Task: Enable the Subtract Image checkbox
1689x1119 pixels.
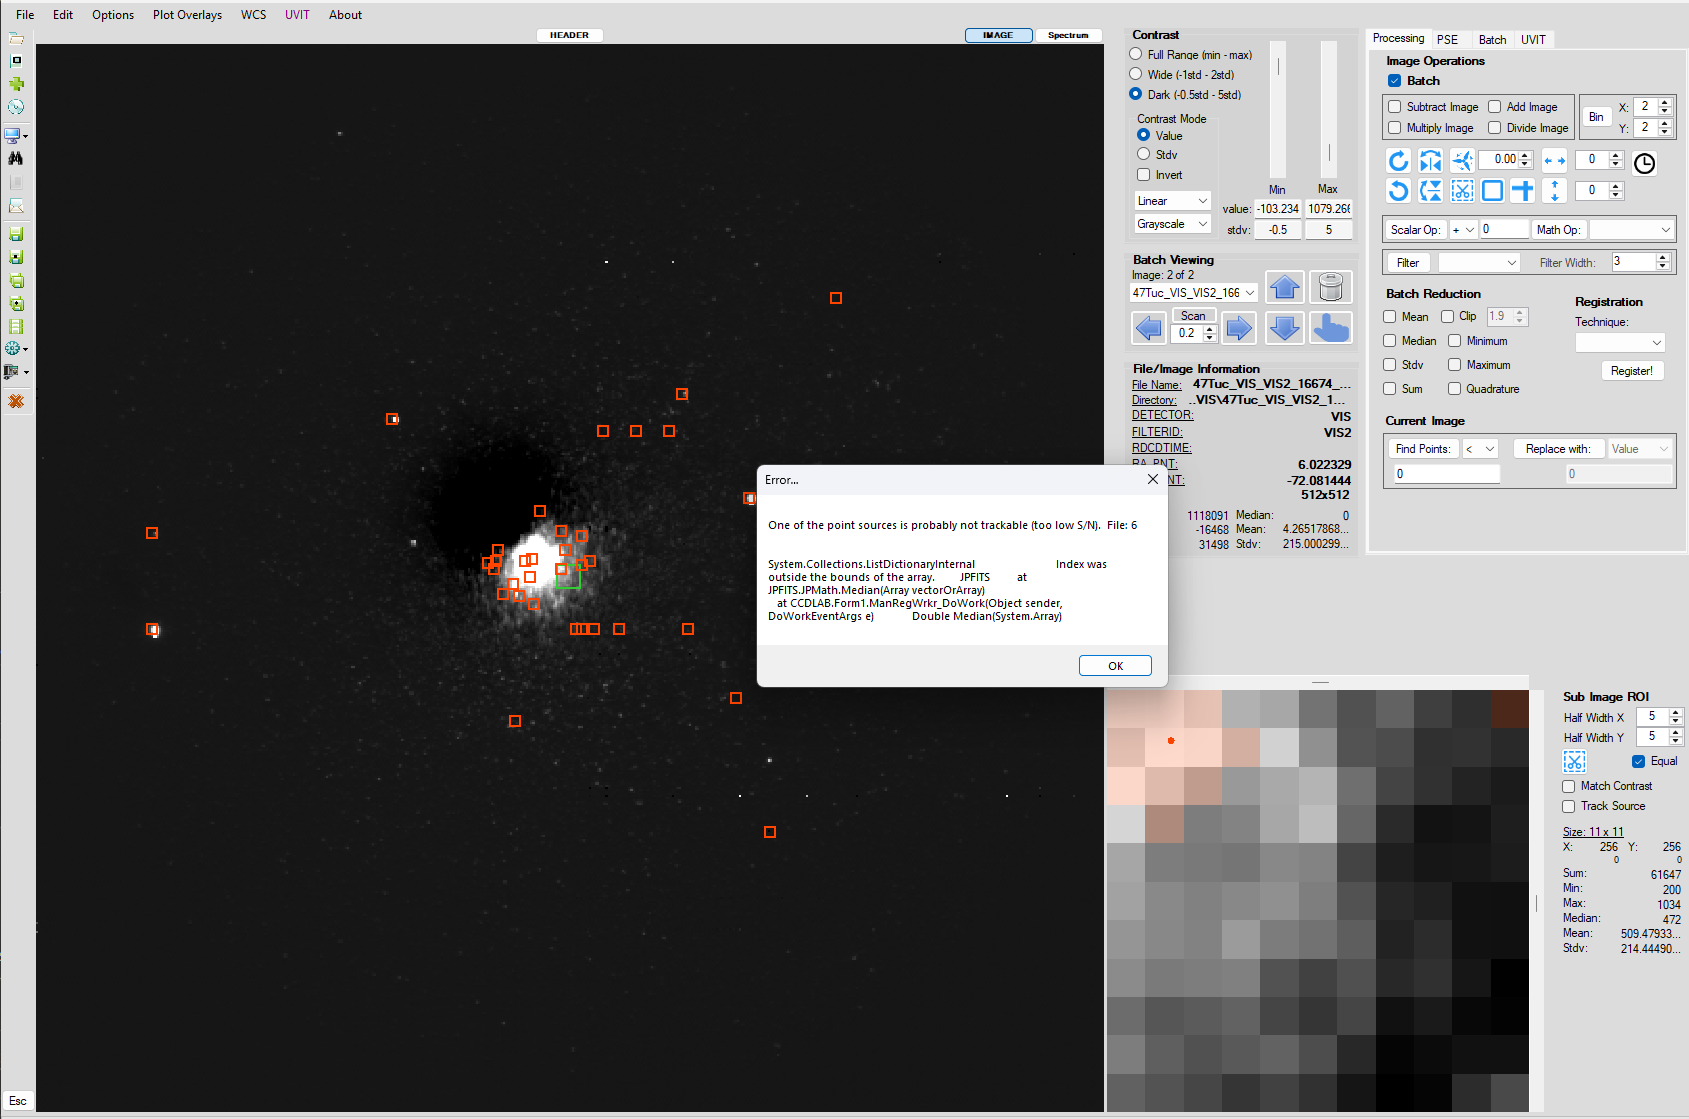Action: click(1395, 107)
